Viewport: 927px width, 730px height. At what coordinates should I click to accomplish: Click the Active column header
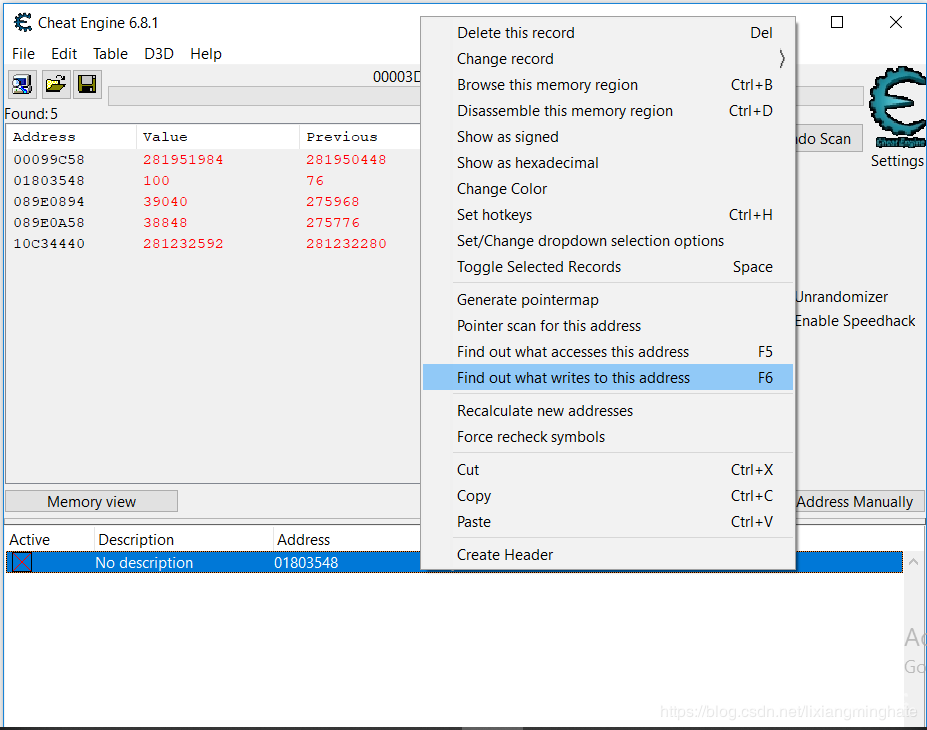[x=50, y=540]
